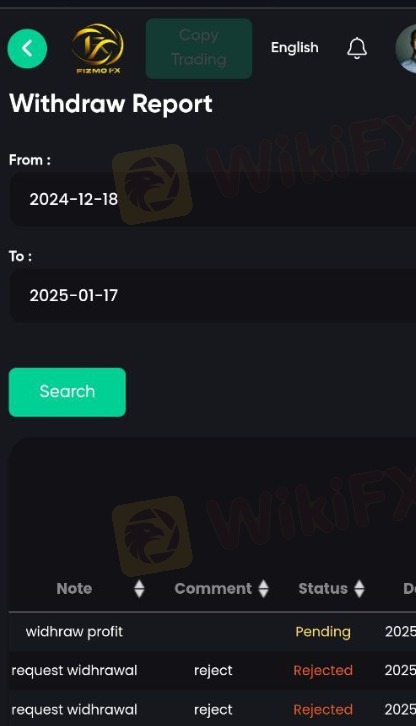
Task: Select the Comment column header
Action: click(213, 588)
